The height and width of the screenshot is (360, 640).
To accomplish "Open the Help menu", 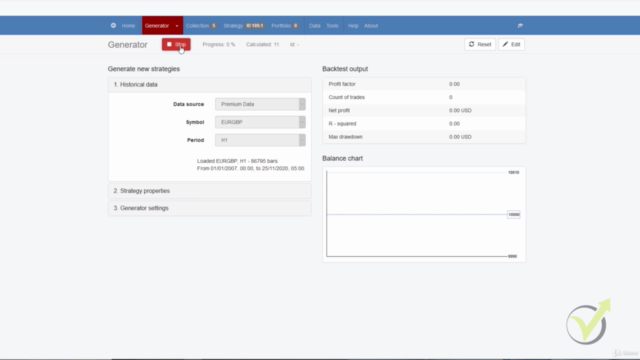I will pos(353,26).
